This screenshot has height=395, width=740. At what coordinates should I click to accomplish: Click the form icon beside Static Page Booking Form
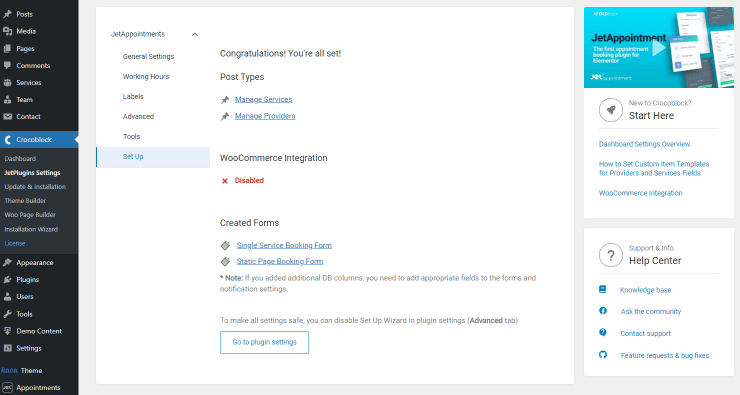point(226,261)
